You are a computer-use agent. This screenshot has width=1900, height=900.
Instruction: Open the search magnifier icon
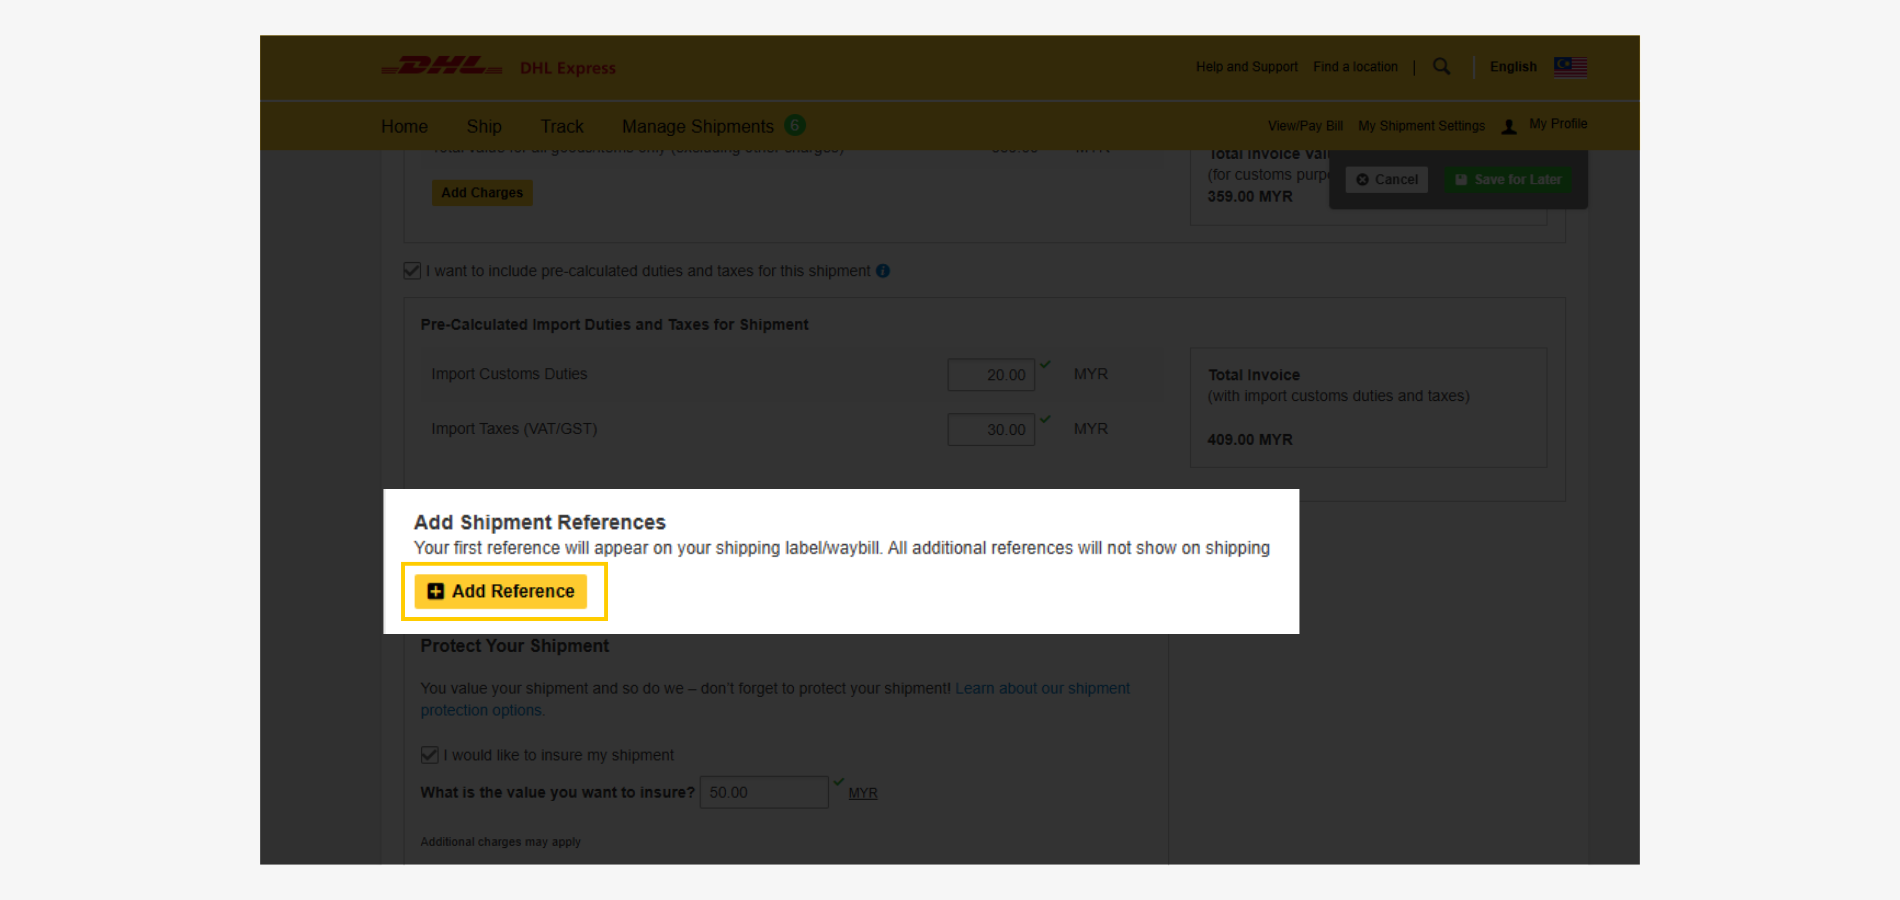click(1441, 66)
